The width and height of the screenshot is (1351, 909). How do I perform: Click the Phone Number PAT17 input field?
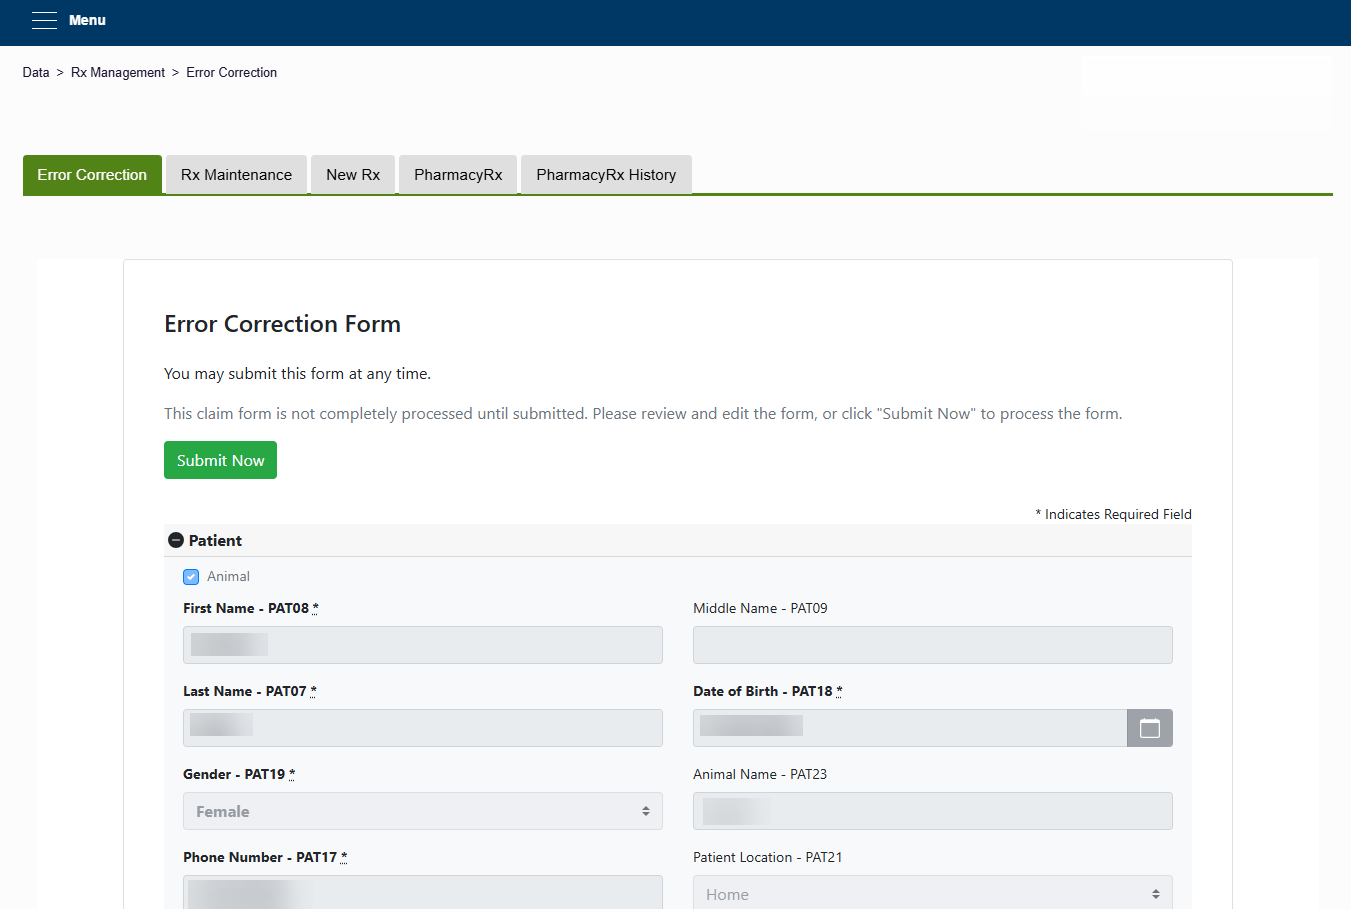pyautogui.click(x=423, y=892)
